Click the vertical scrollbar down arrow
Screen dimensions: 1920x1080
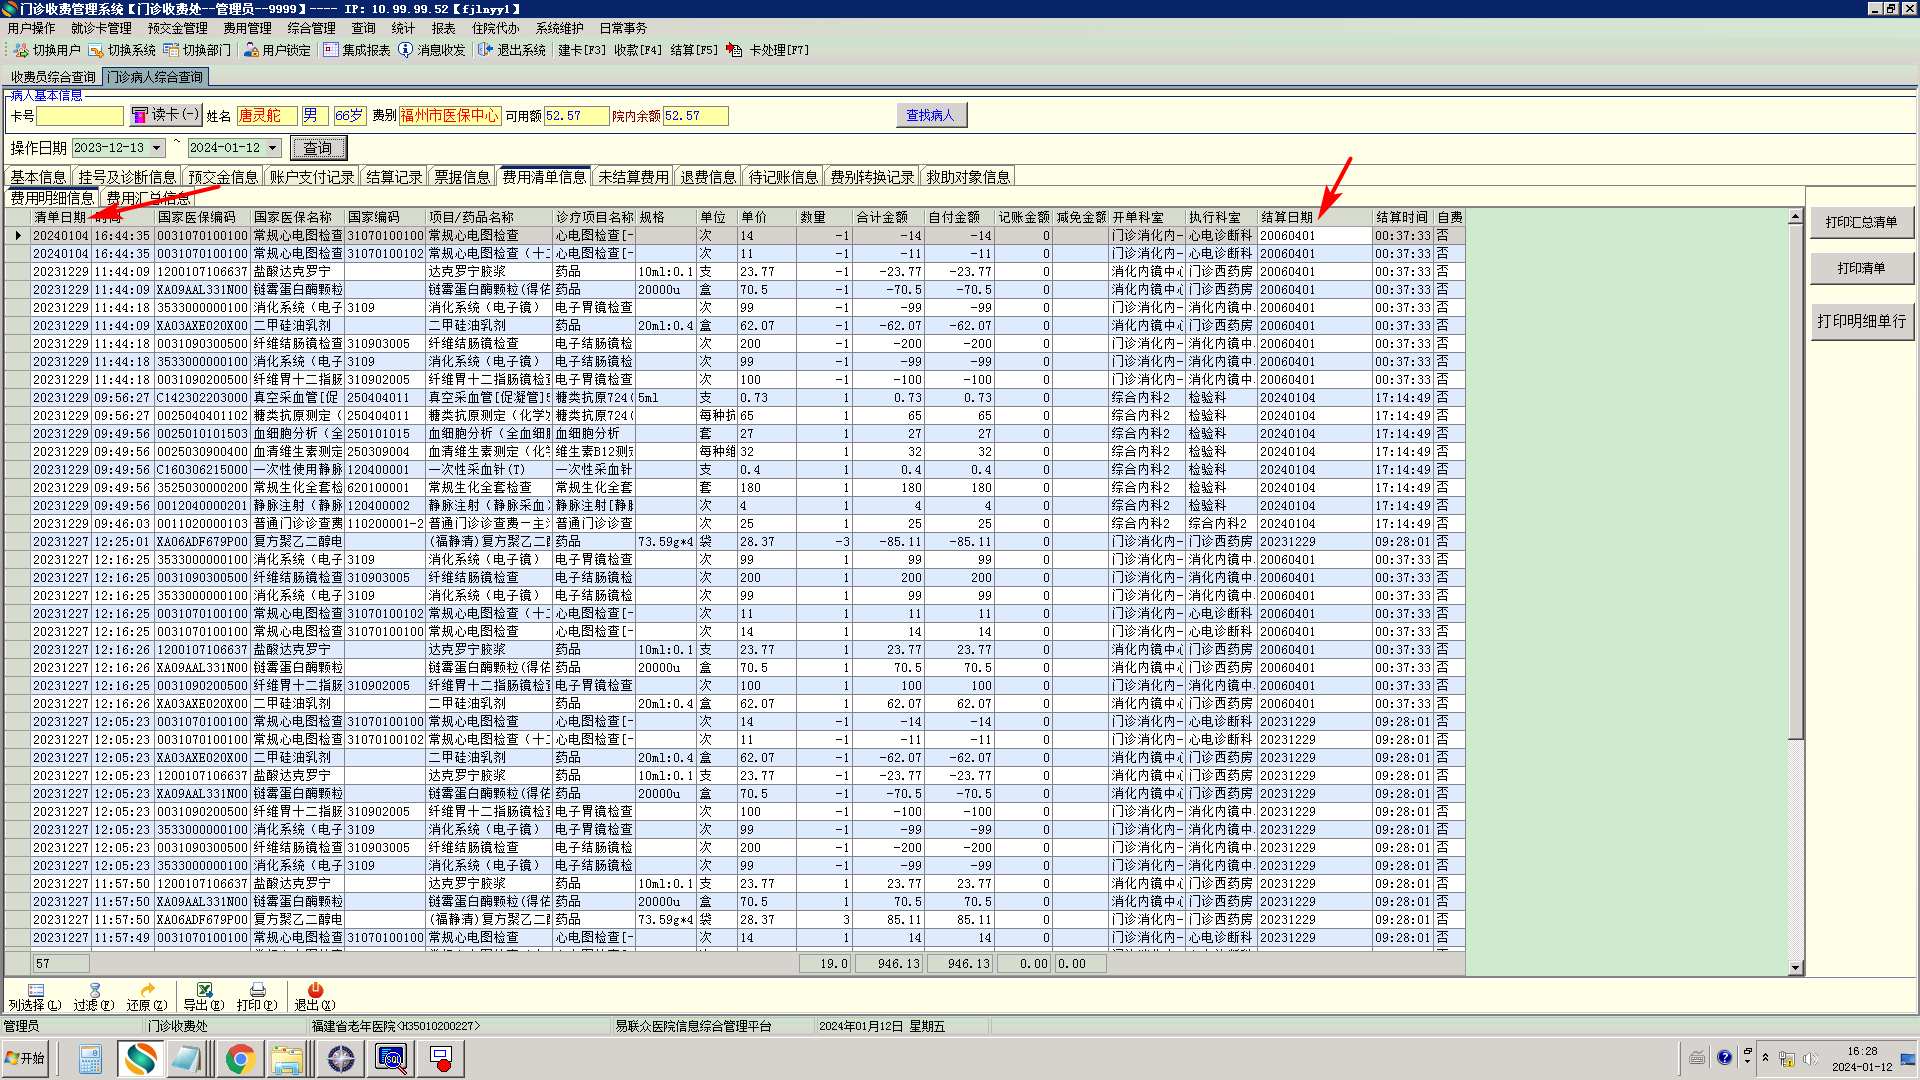[x=1795, y=967]
